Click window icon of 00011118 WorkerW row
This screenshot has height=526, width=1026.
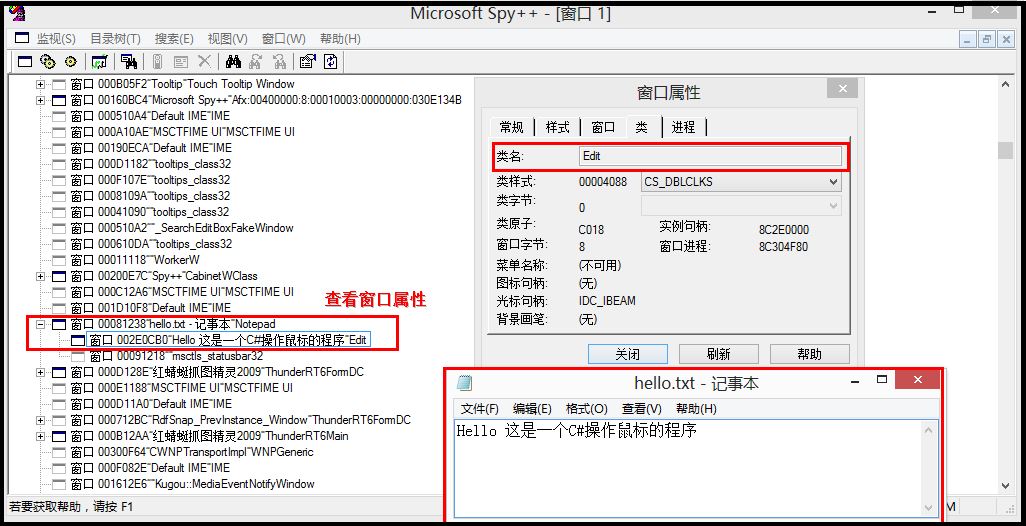(59, 260)
